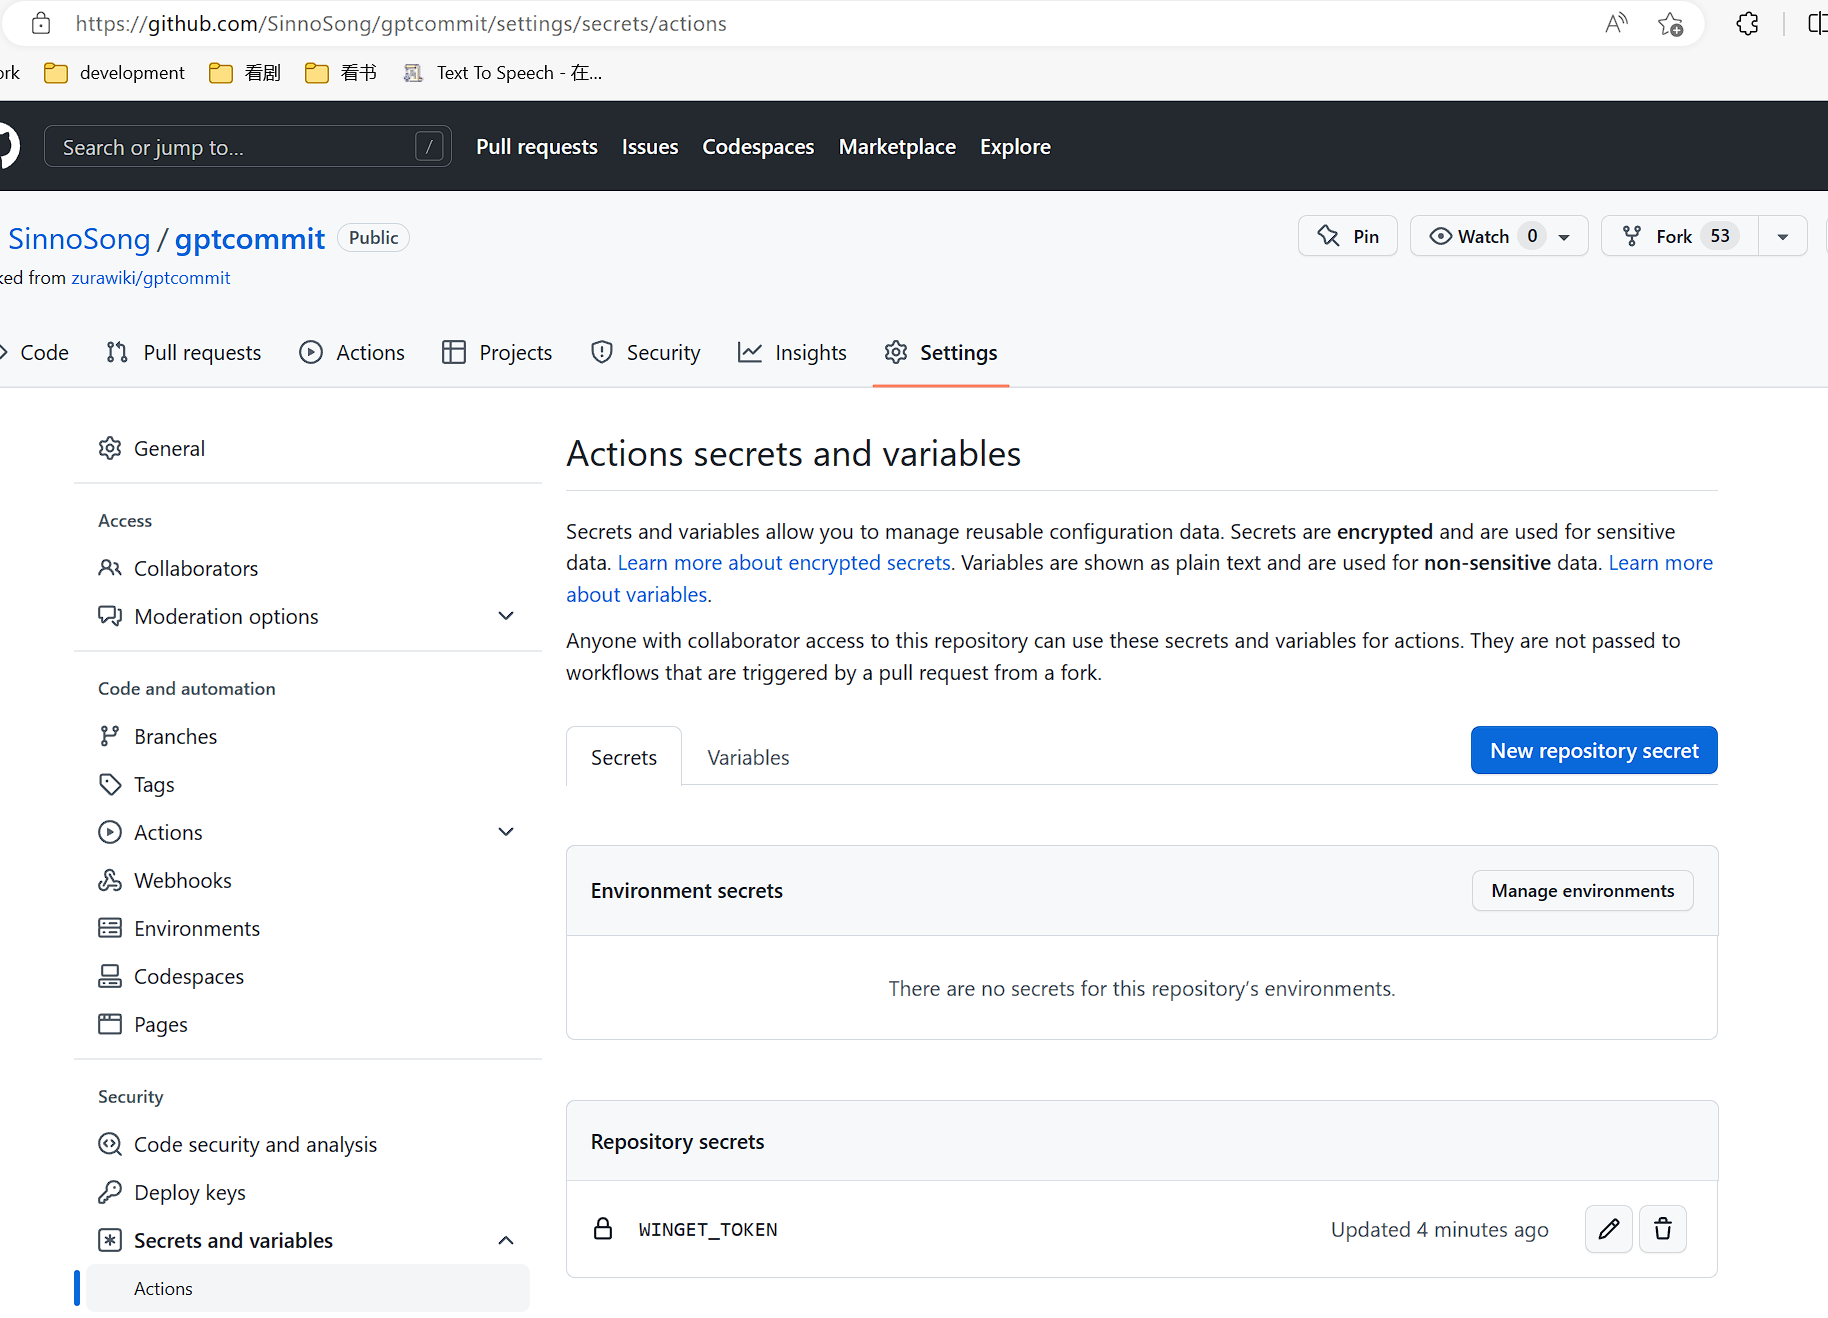This screenshot has width=1828, height=1318.
Task: Open the Insights tab
Action: 792,353
